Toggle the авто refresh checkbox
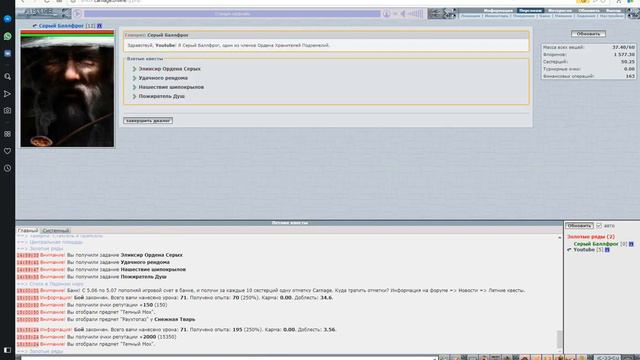The width and height of the screenshot is (640, 360). (599, 226)
